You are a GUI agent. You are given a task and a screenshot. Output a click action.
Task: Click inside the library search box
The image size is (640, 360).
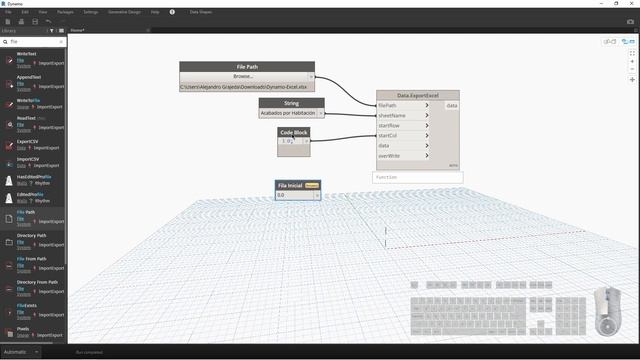pyautogui.click(x=33, y=42)
